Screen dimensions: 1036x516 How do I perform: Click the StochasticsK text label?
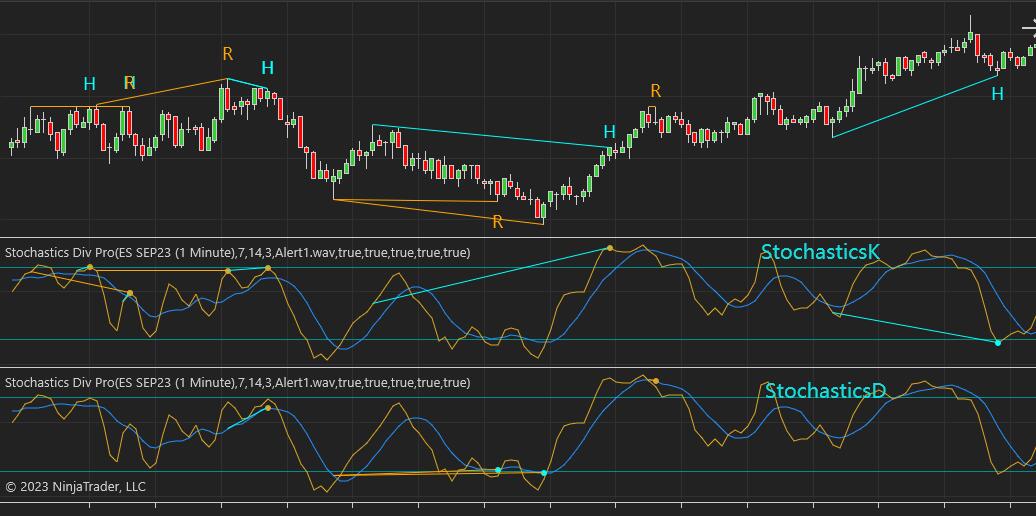(820, 252)
